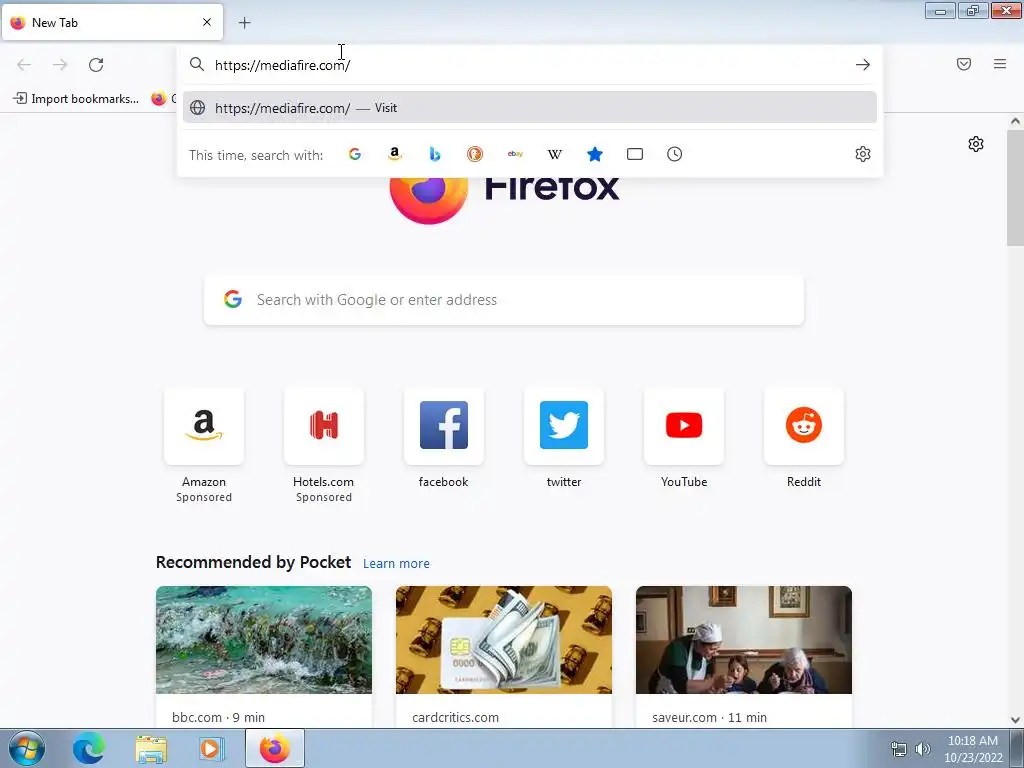The height and width of the screenshot is (768, 1024).
Task: Open the Hotels.com sponsored shortcut tile
Action: click(324, 426)
